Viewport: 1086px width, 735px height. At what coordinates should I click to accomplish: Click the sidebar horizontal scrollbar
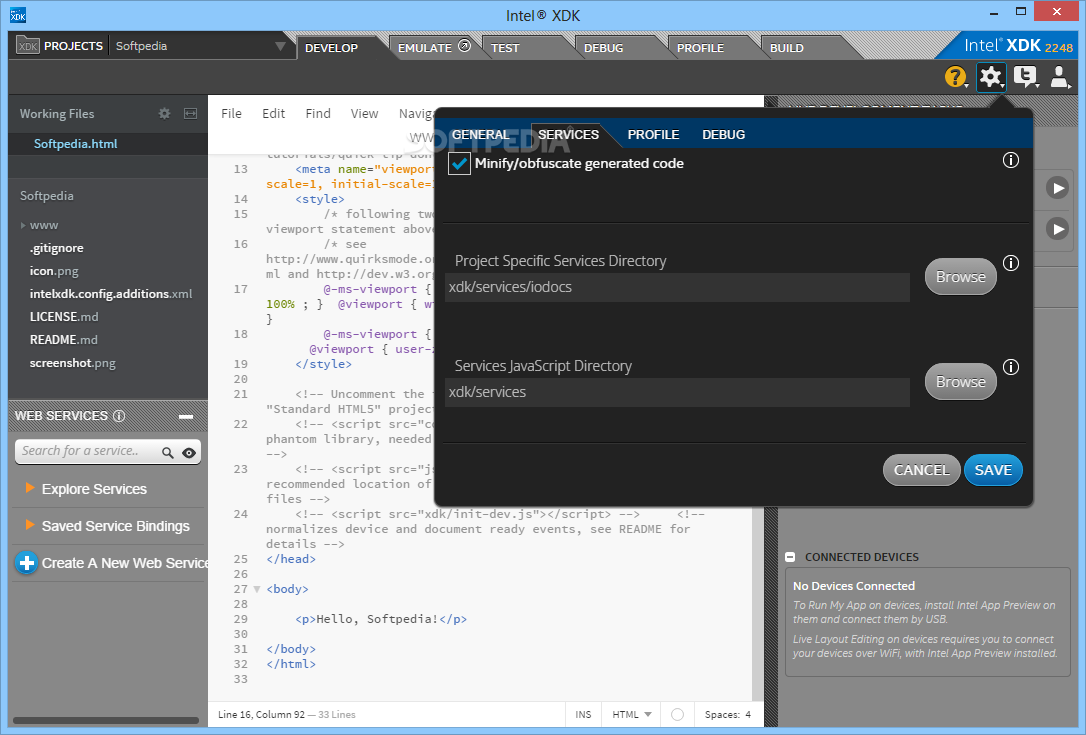point(106,720)
